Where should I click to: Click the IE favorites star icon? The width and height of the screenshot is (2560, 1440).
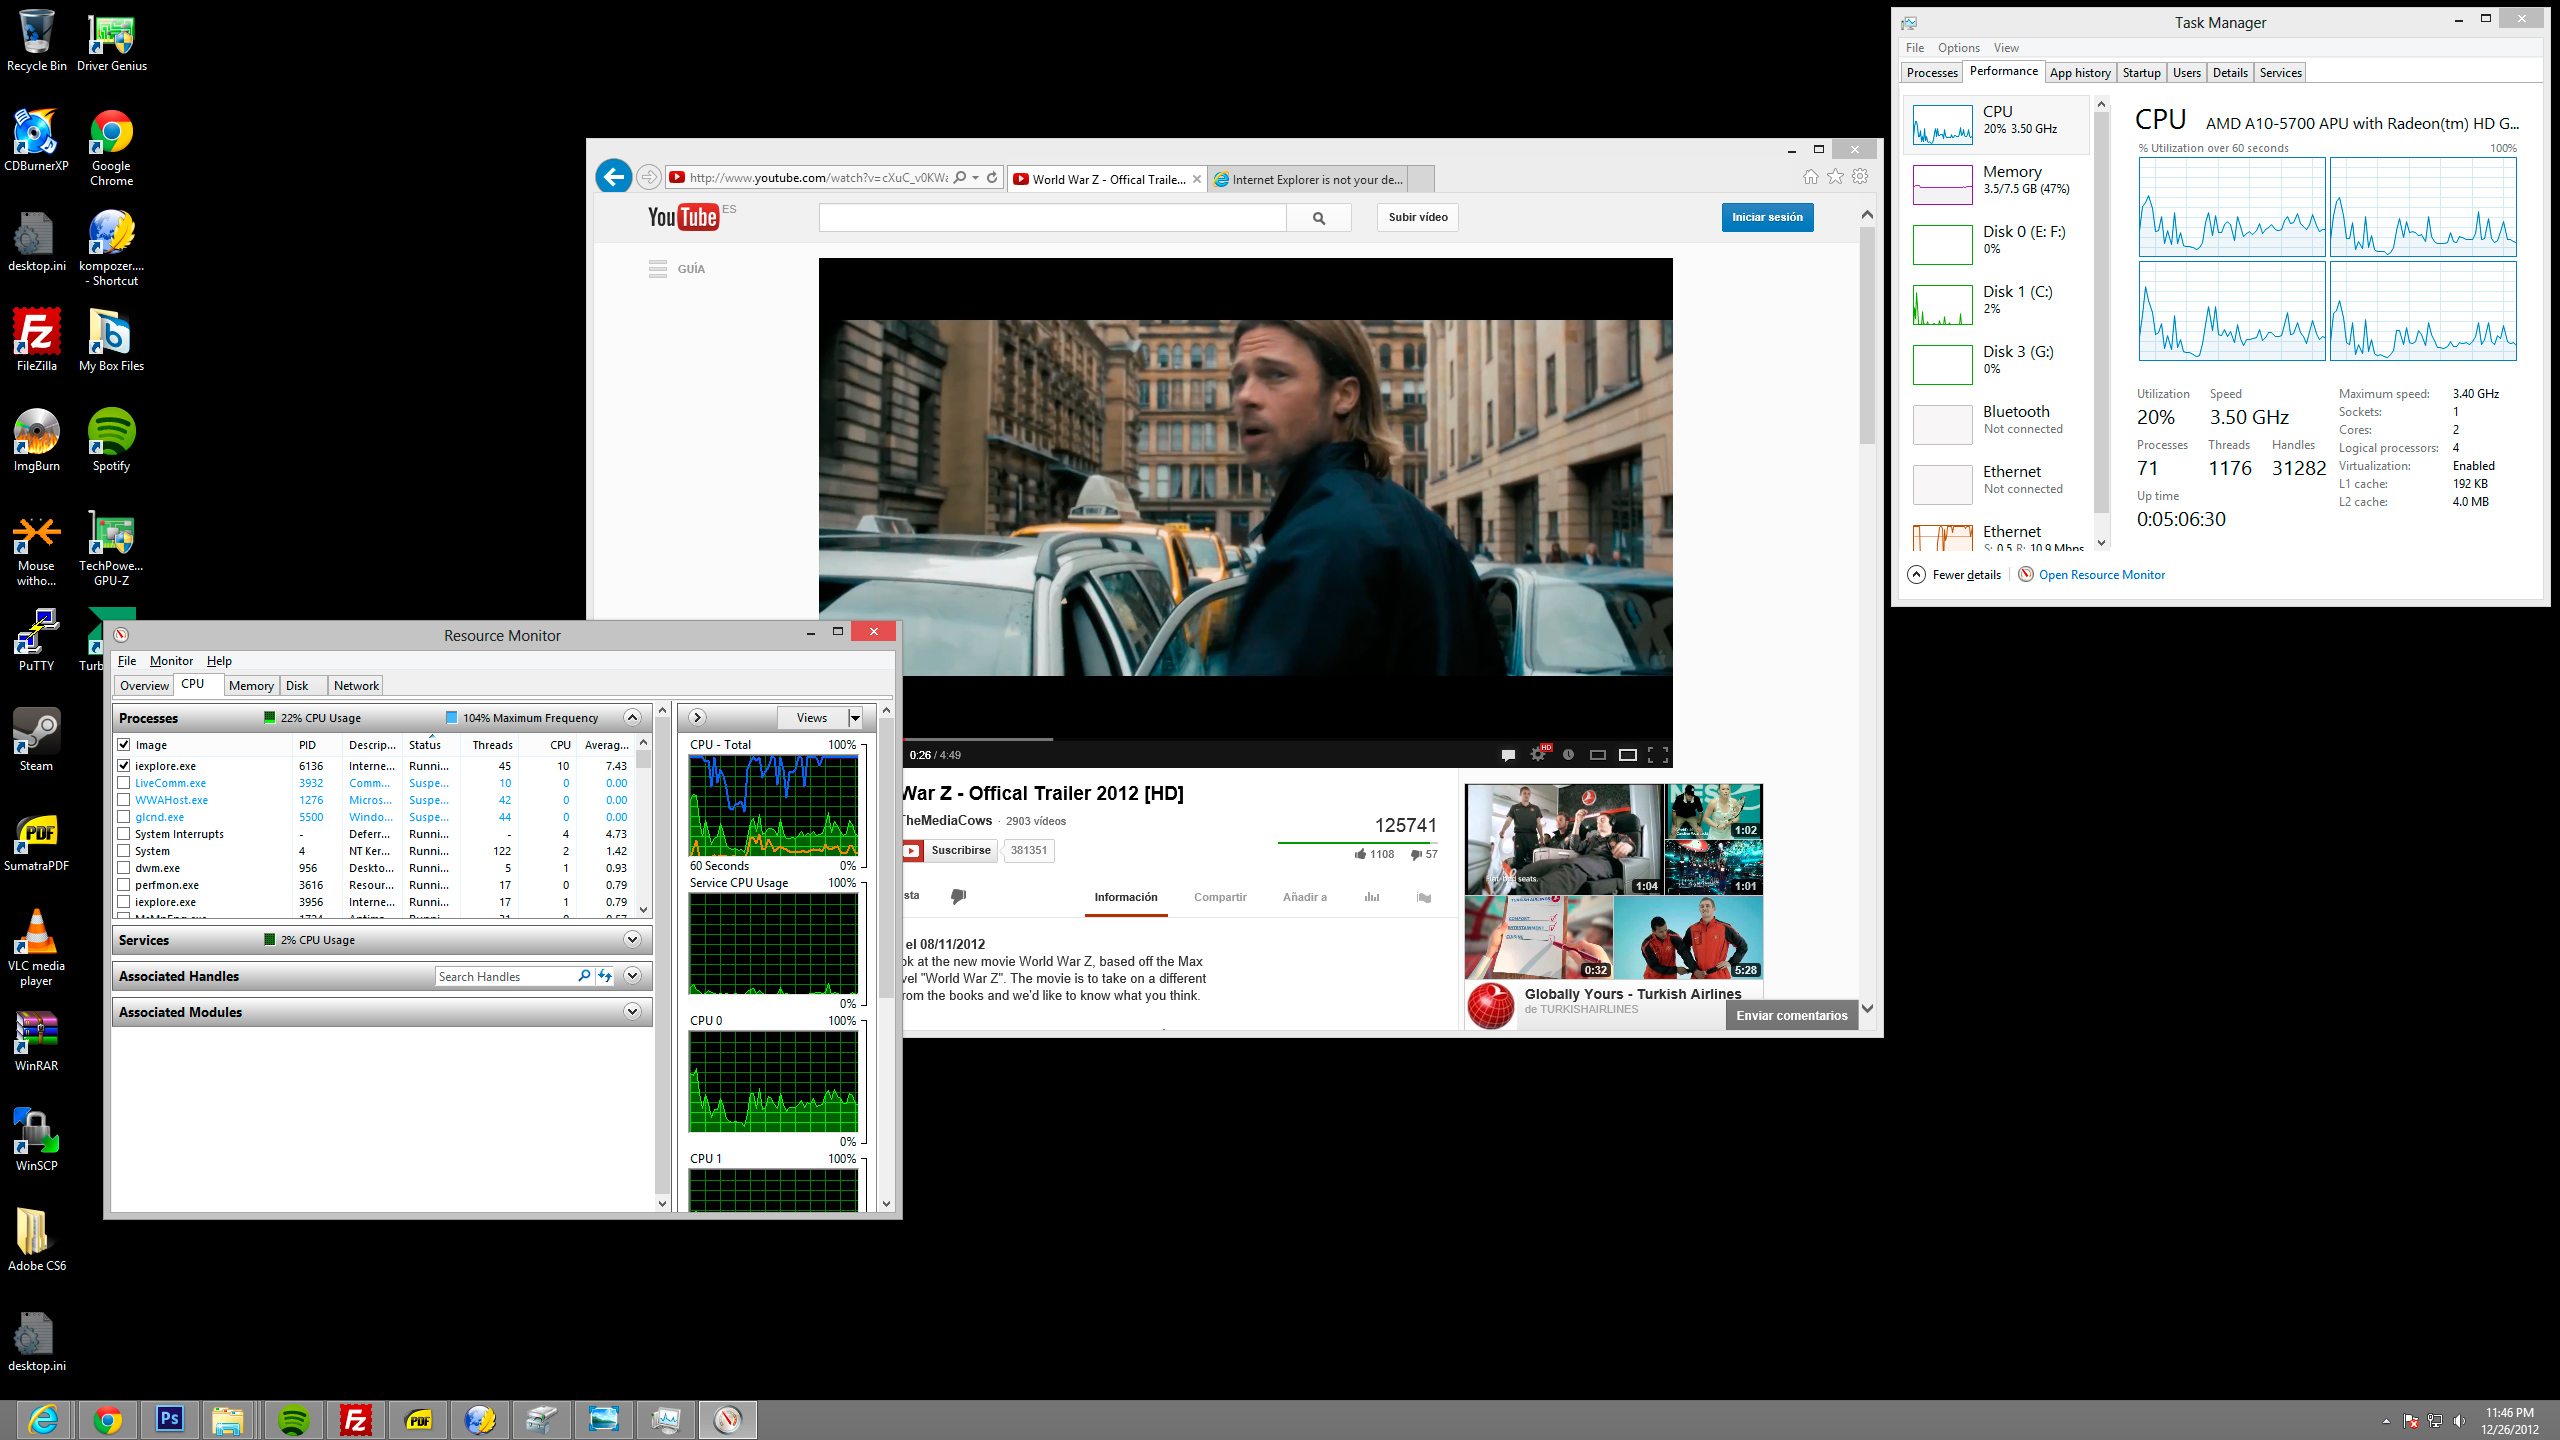pos(1836,177)
